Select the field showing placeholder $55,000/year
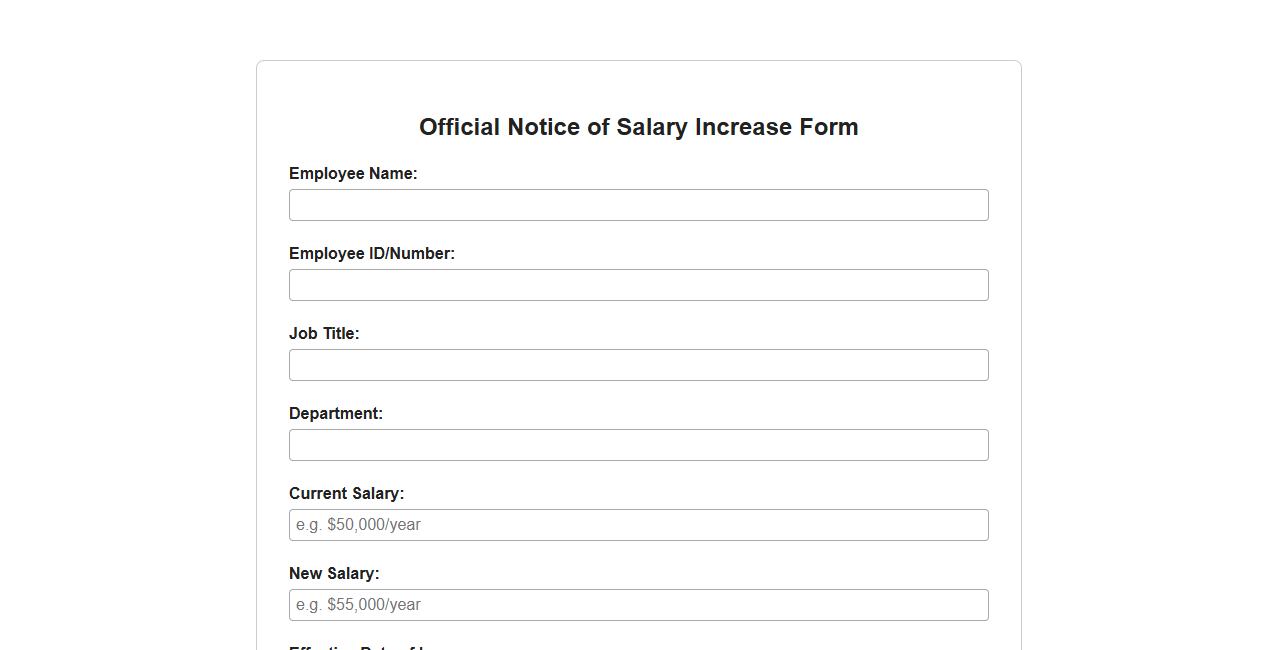This screenshot has width=1278, height=650. tap(638, 604)
